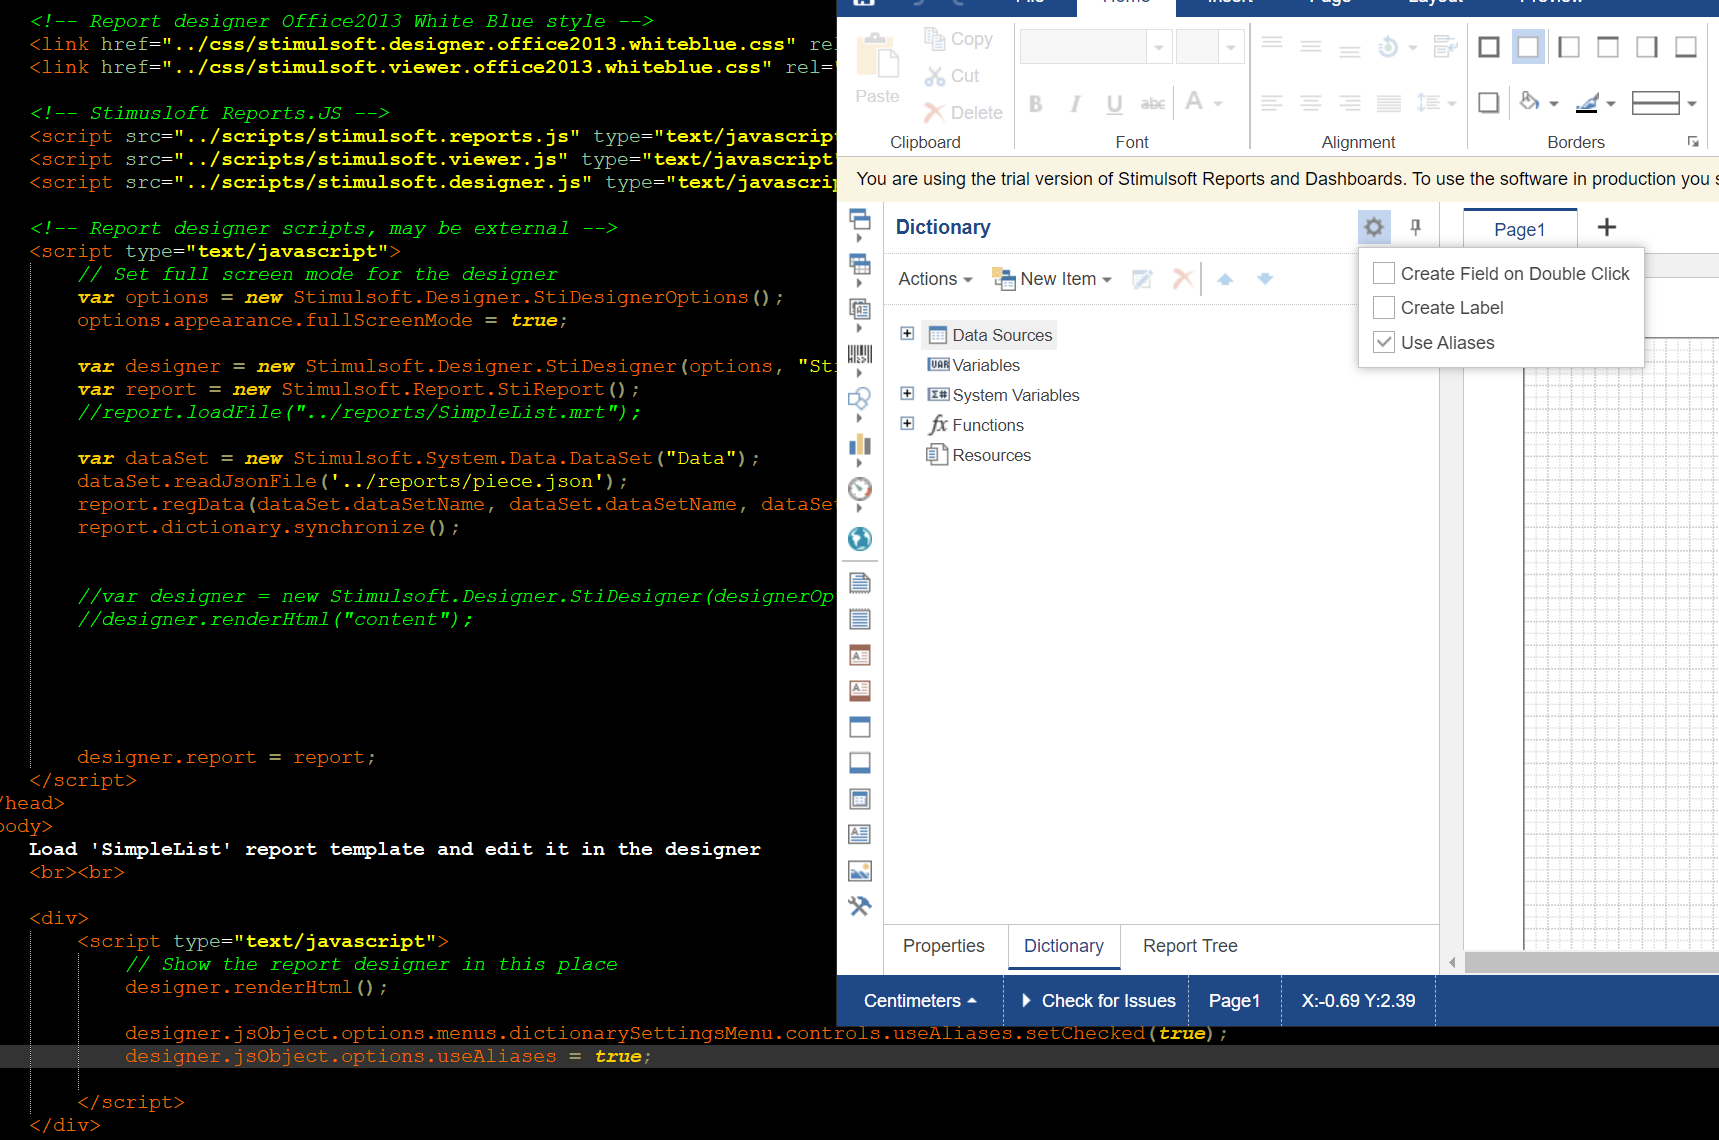The image size is (1719, 1140).
Task: Open the Bands category in the toolbox
Action: click(x=860, y=225)
